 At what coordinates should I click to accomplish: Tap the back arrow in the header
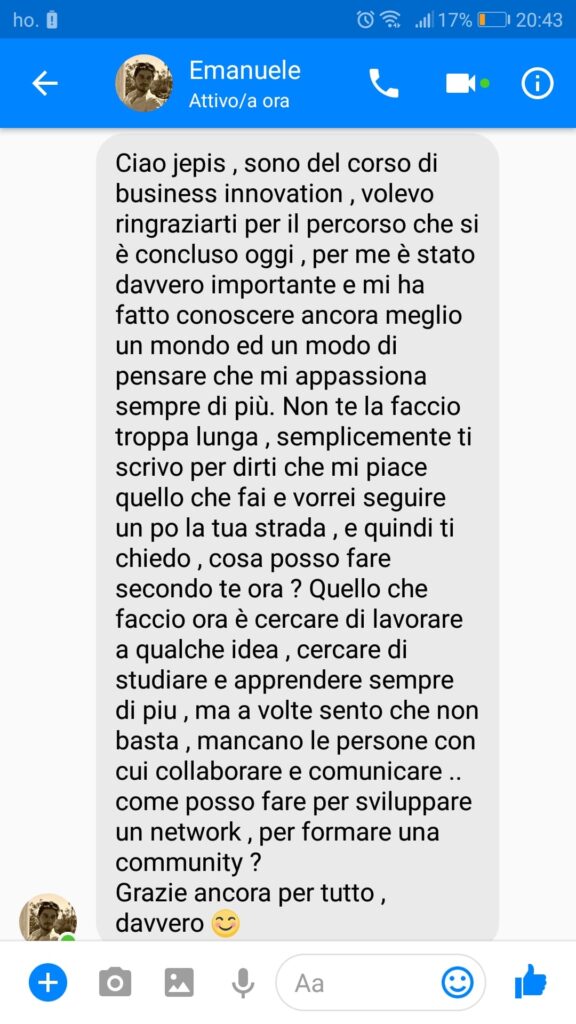[45, 84]
